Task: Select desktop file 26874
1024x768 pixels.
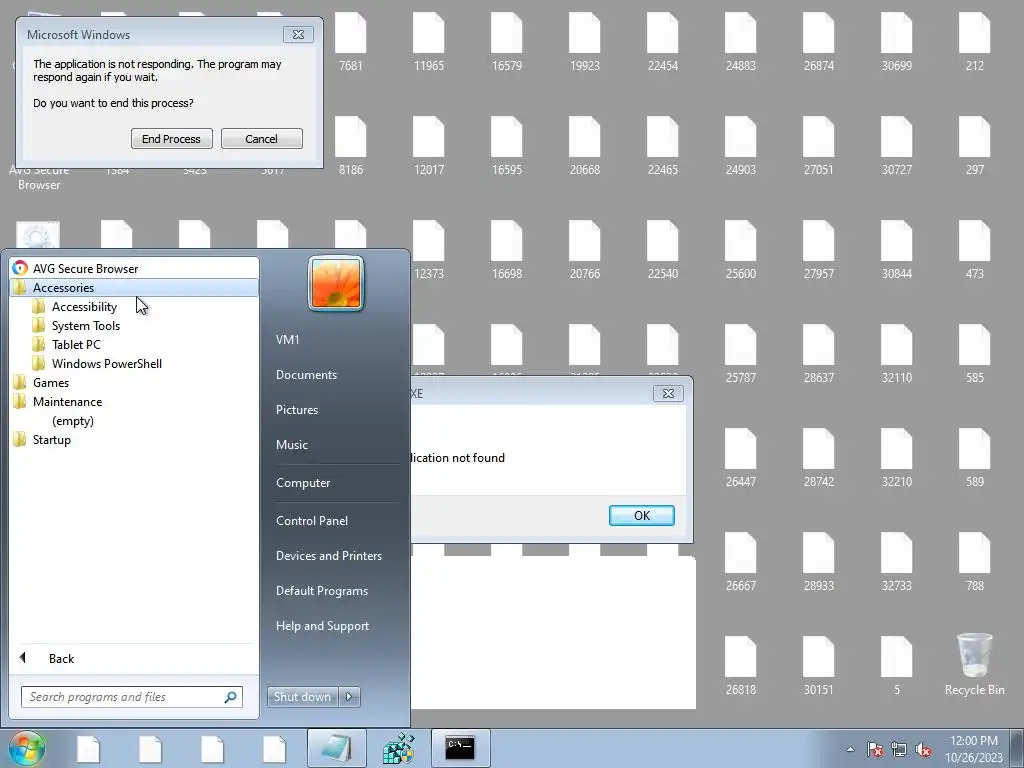Action: point(818,42)
